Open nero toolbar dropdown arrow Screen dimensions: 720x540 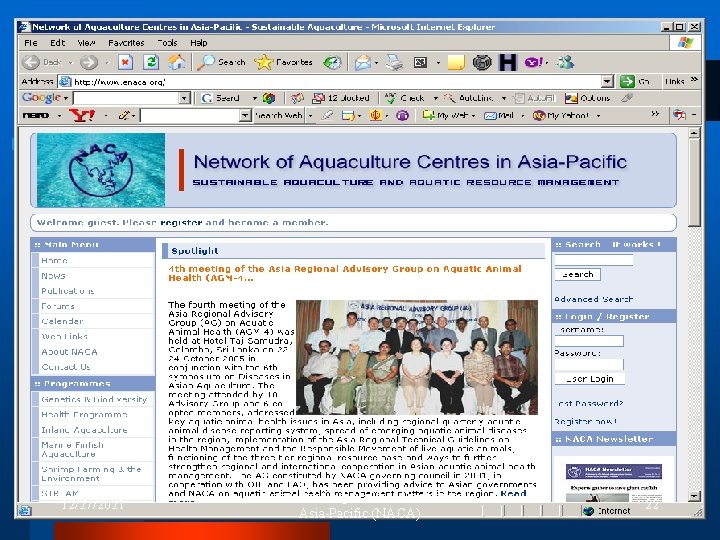point(59,115)
